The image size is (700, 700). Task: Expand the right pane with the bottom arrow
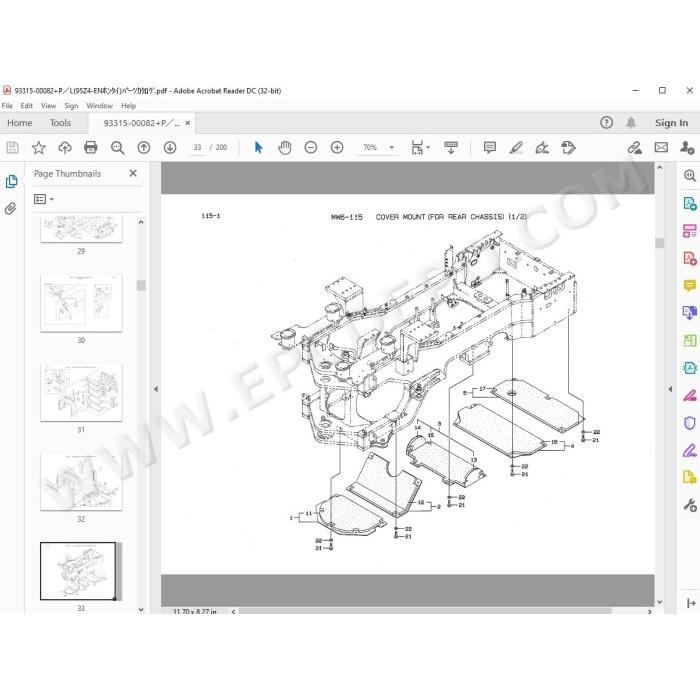(691, 603)
